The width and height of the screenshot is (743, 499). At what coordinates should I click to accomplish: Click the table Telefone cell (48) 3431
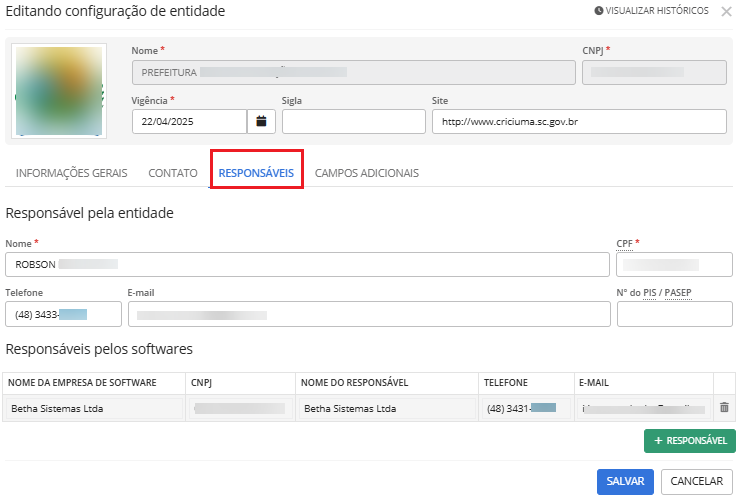point(526,408)
